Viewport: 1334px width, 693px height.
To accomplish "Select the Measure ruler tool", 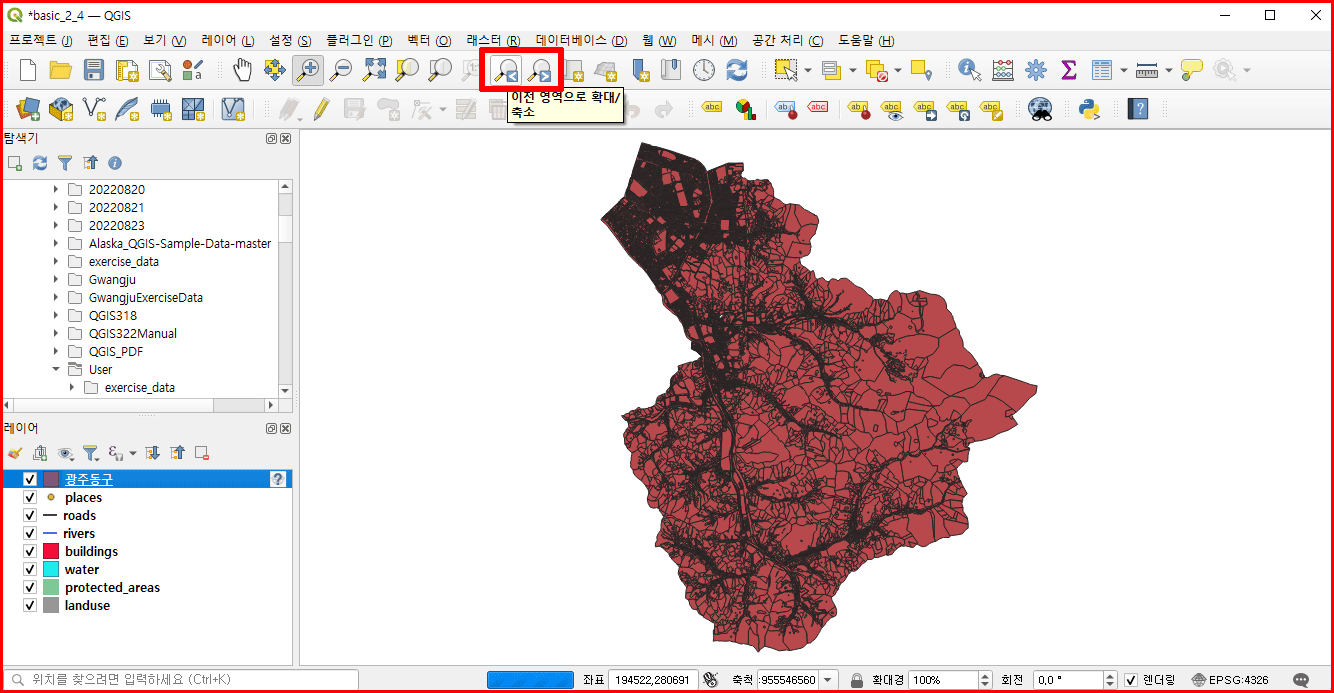I will click(1147, 70).
